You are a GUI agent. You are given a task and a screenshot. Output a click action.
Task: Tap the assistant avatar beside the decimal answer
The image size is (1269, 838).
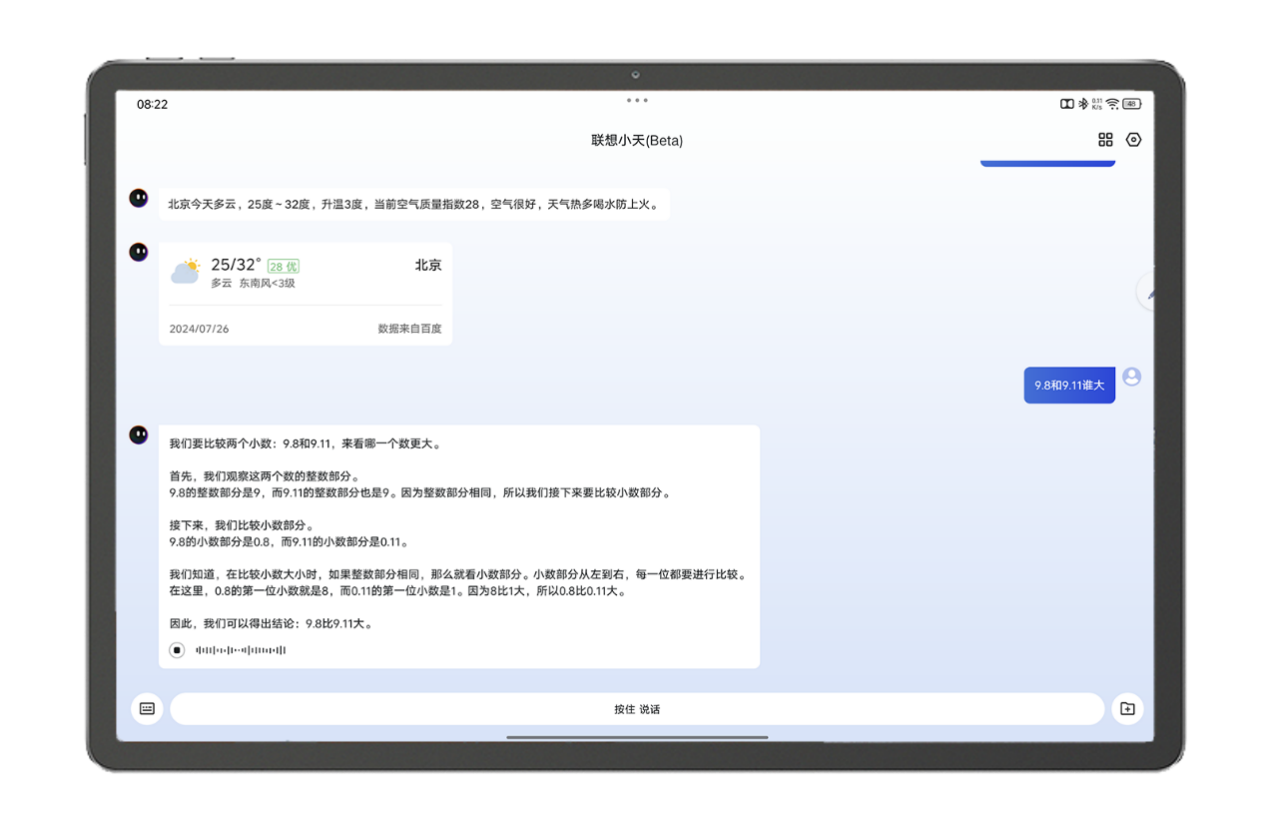coord(139,435)
